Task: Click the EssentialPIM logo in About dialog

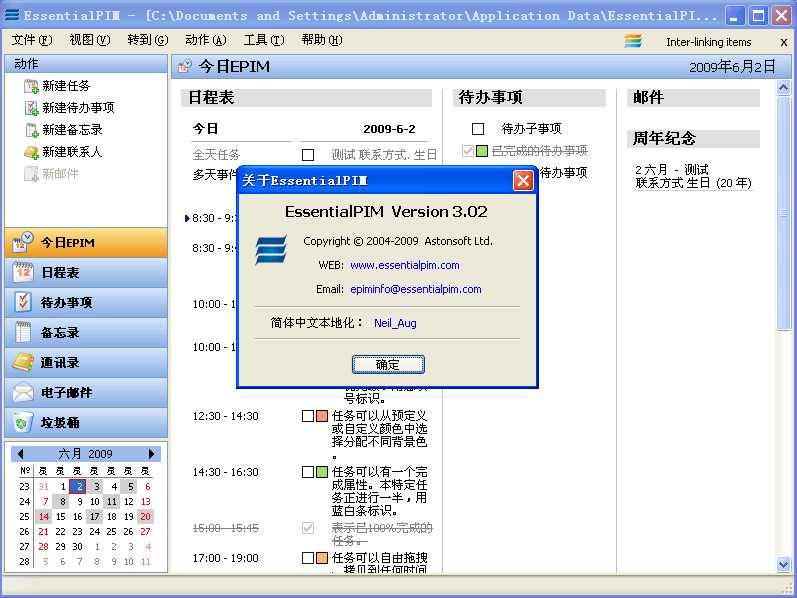Action: 271,249
